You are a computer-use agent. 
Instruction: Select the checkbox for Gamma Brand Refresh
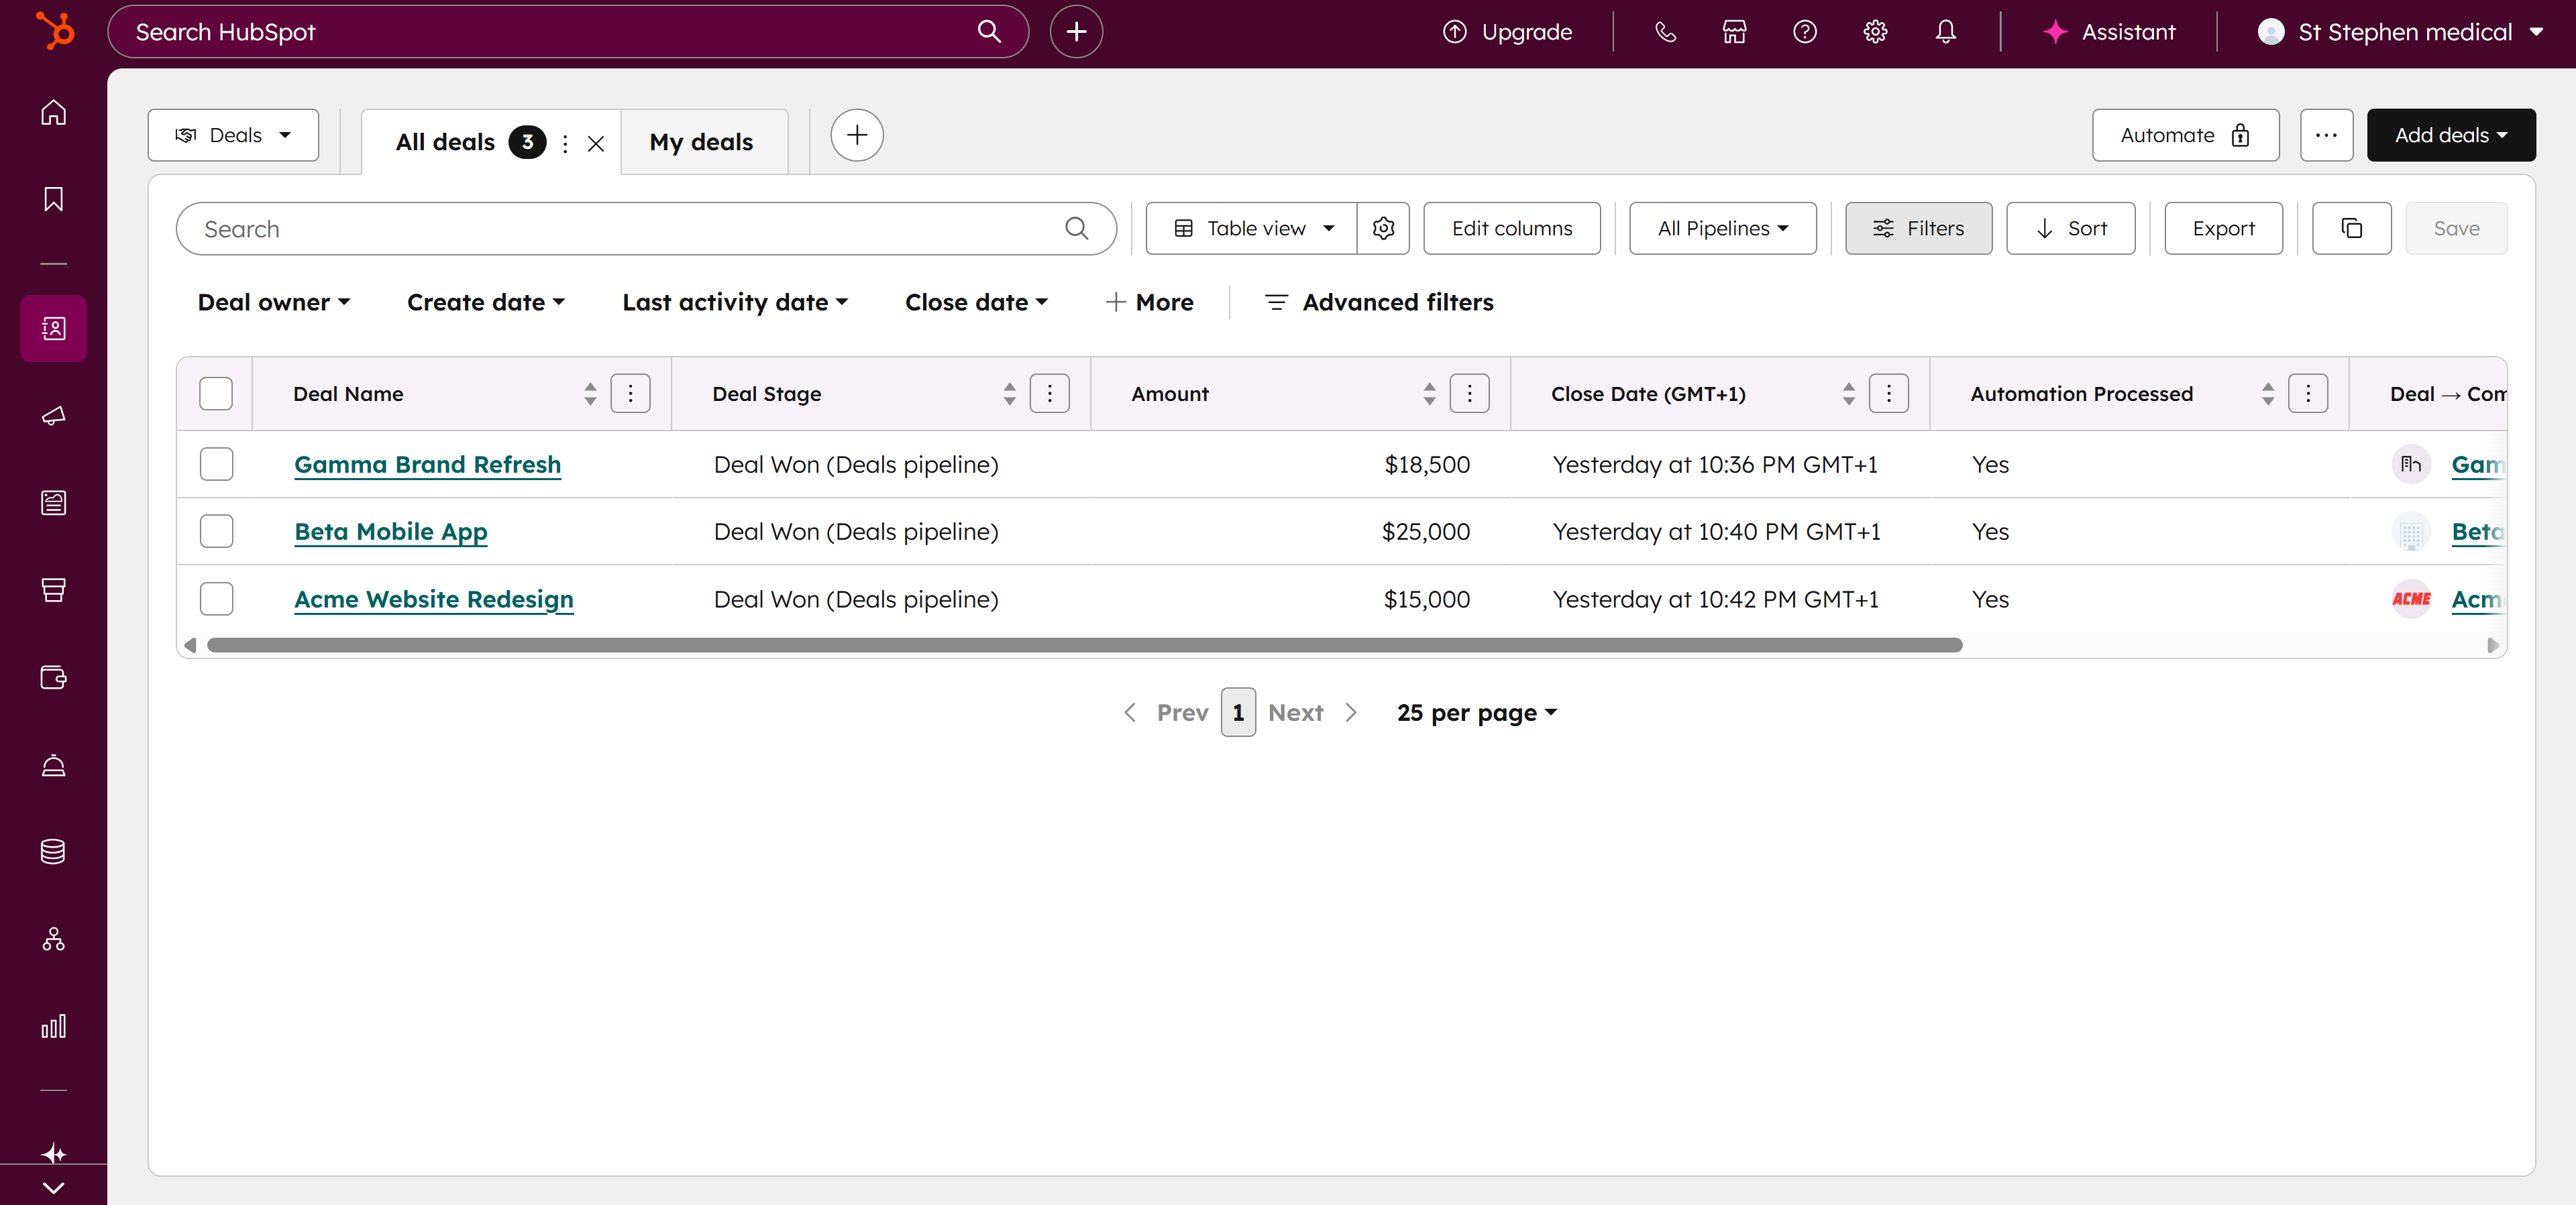[x=216, y=464]
